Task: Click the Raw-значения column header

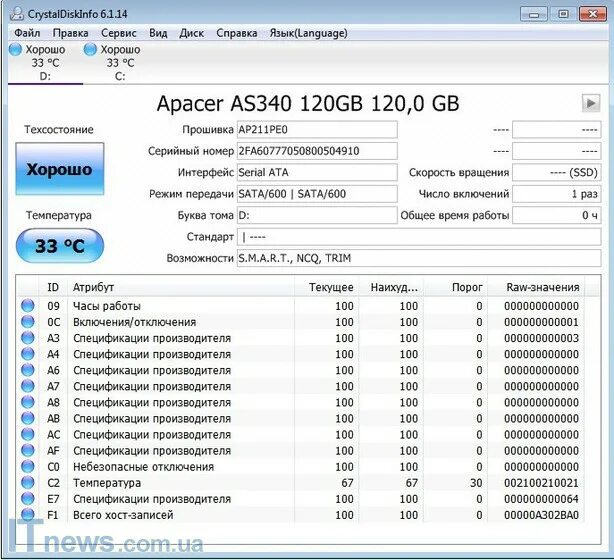Action: [x=536, y=287]
